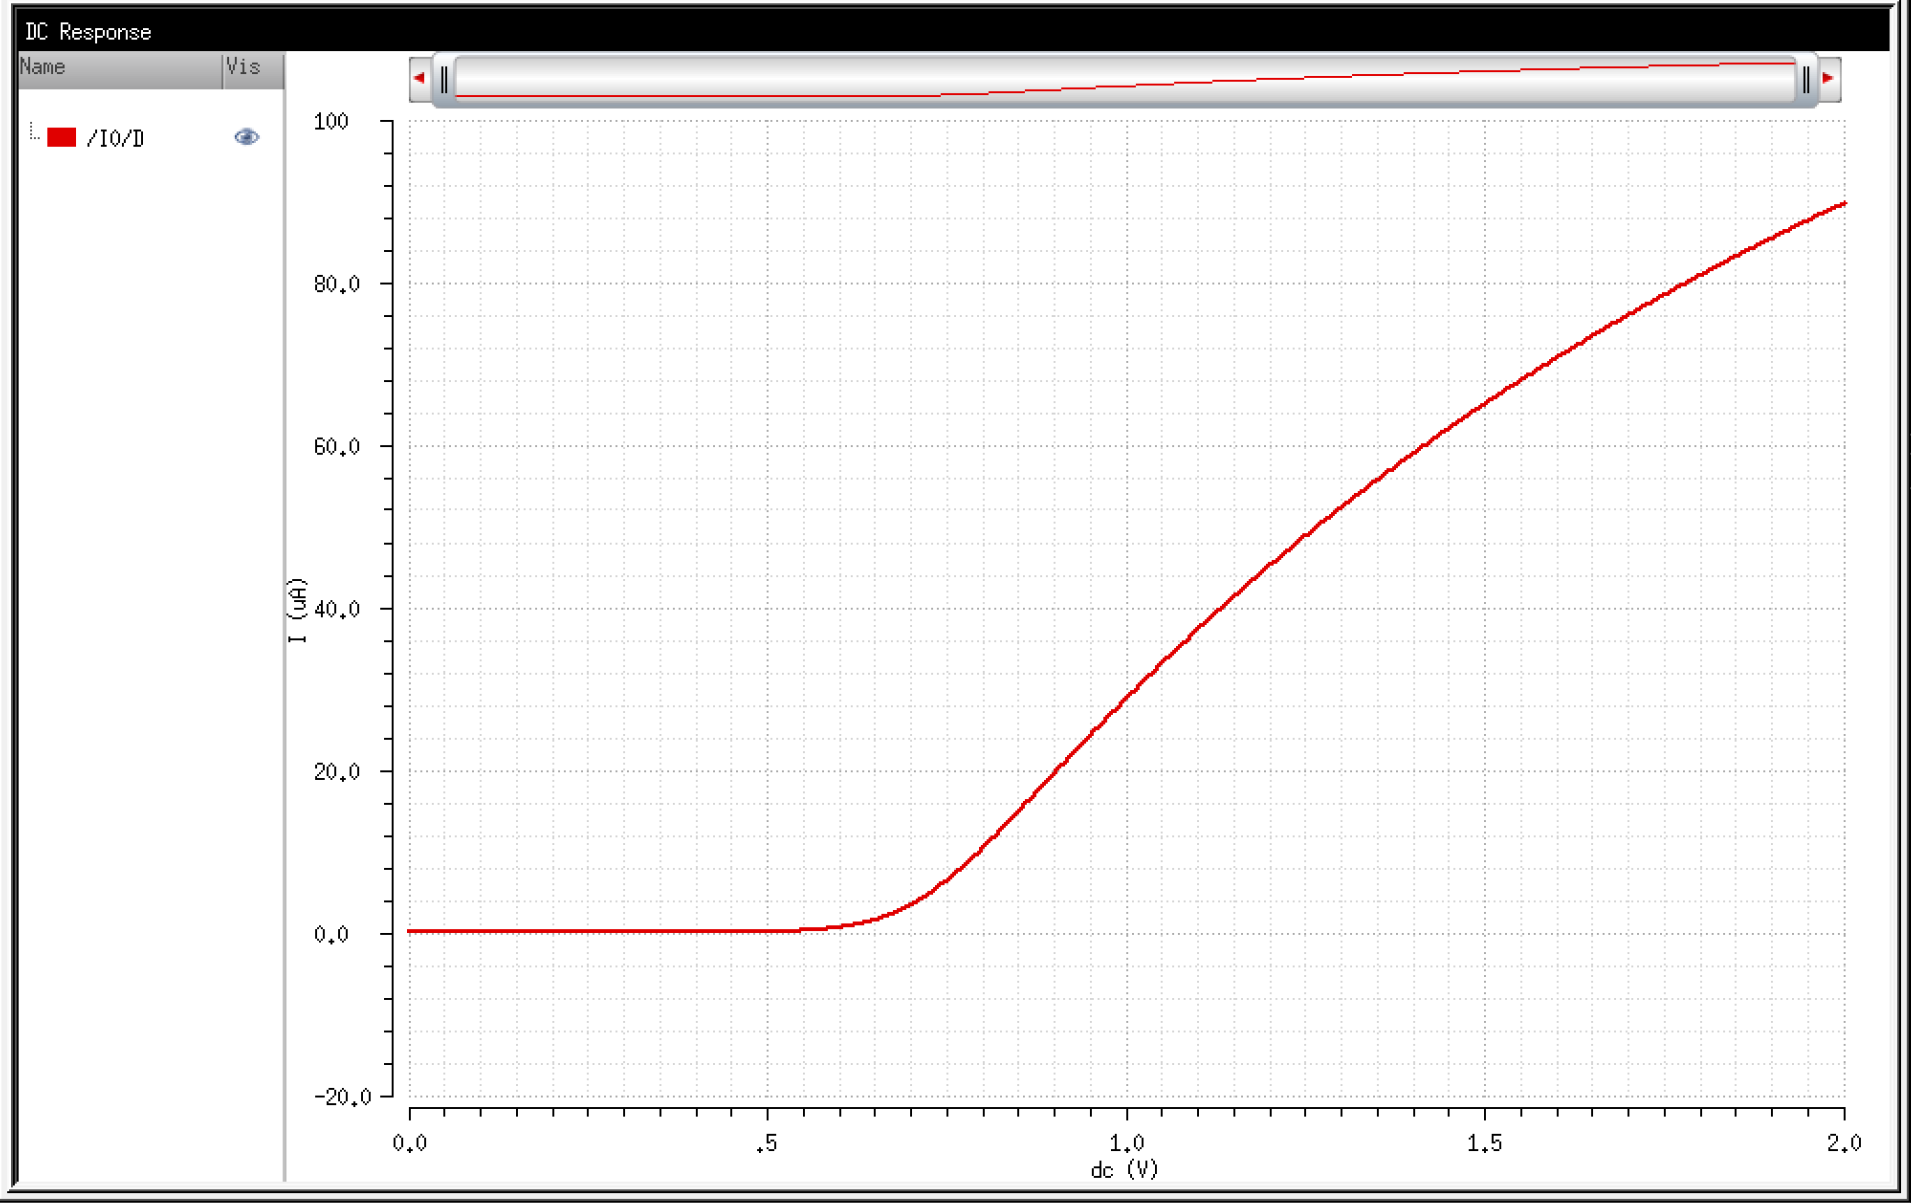Screen dimensions: 1911x1203
Task: Click the 60.0 y-axis tick value
Action: pyautogui.click(x=336, y=447)
